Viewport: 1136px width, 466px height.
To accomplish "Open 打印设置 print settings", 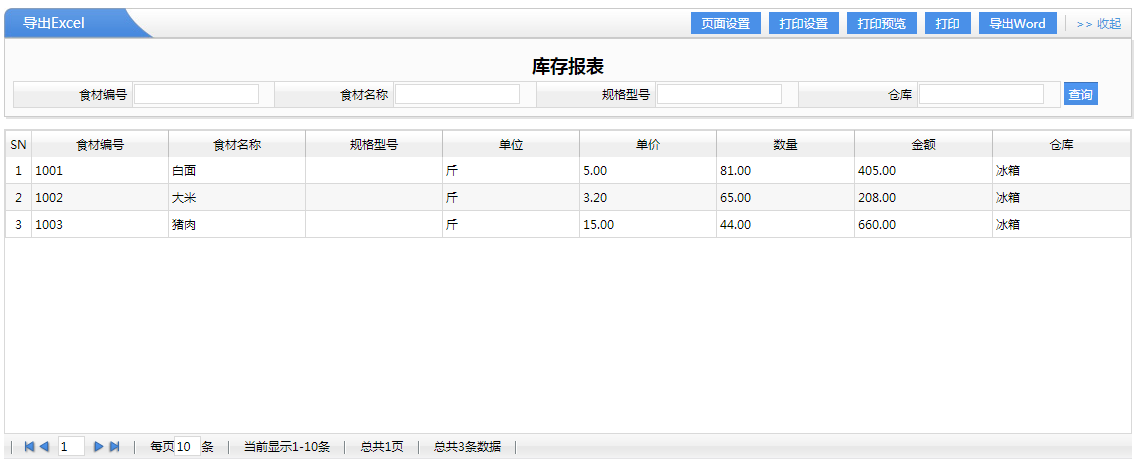I will (x=803, y=24).
